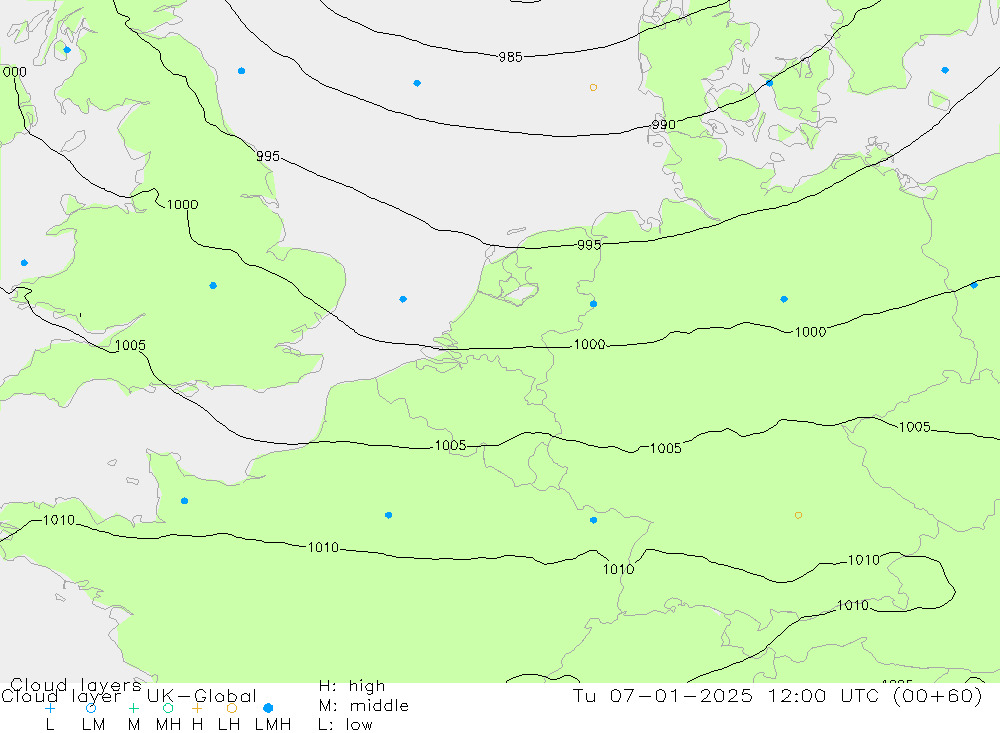Click the 1010 isobar label near Brittany
The width and height of the screenshot is (1000, 733).
[x=59, y=520]
